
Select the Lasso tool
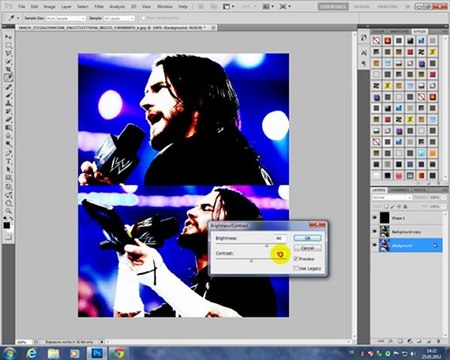pos(8,53)
